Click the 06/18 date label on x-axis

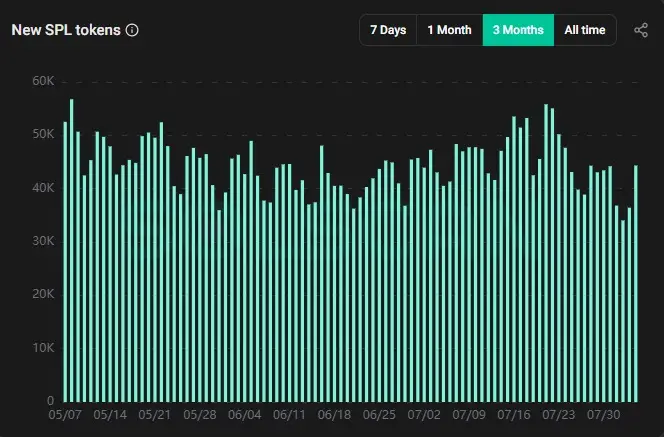point(334,414)
